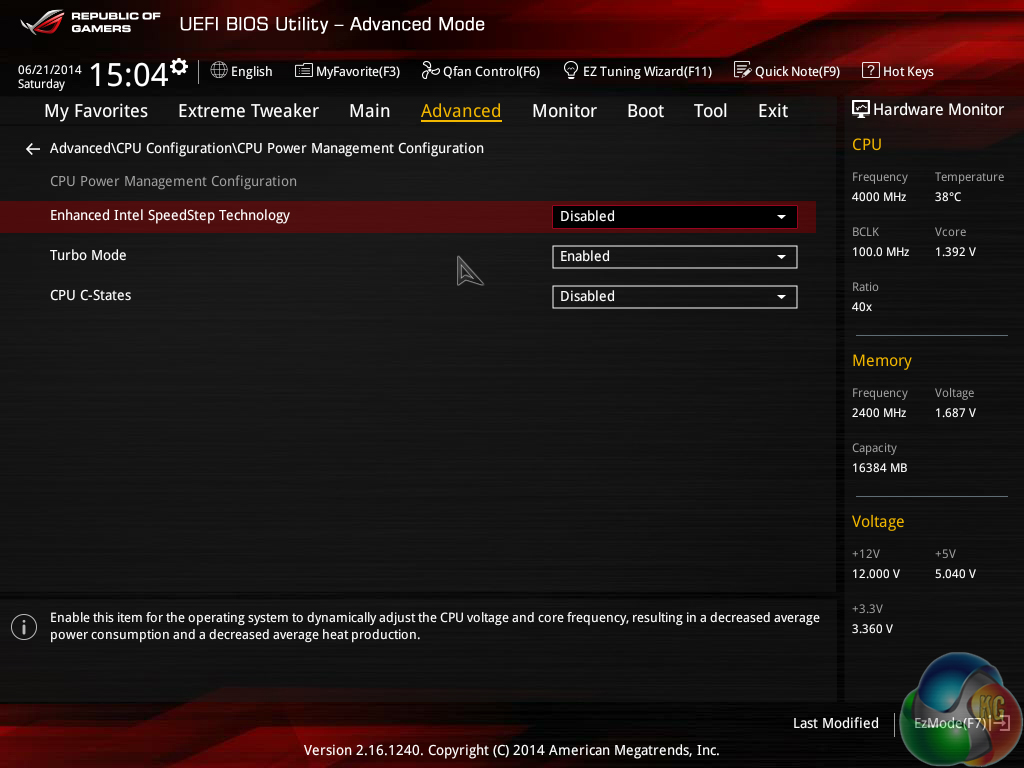Switch to the Boot tab
Screen dimensions: 1024x768
(x=645, y=111)
